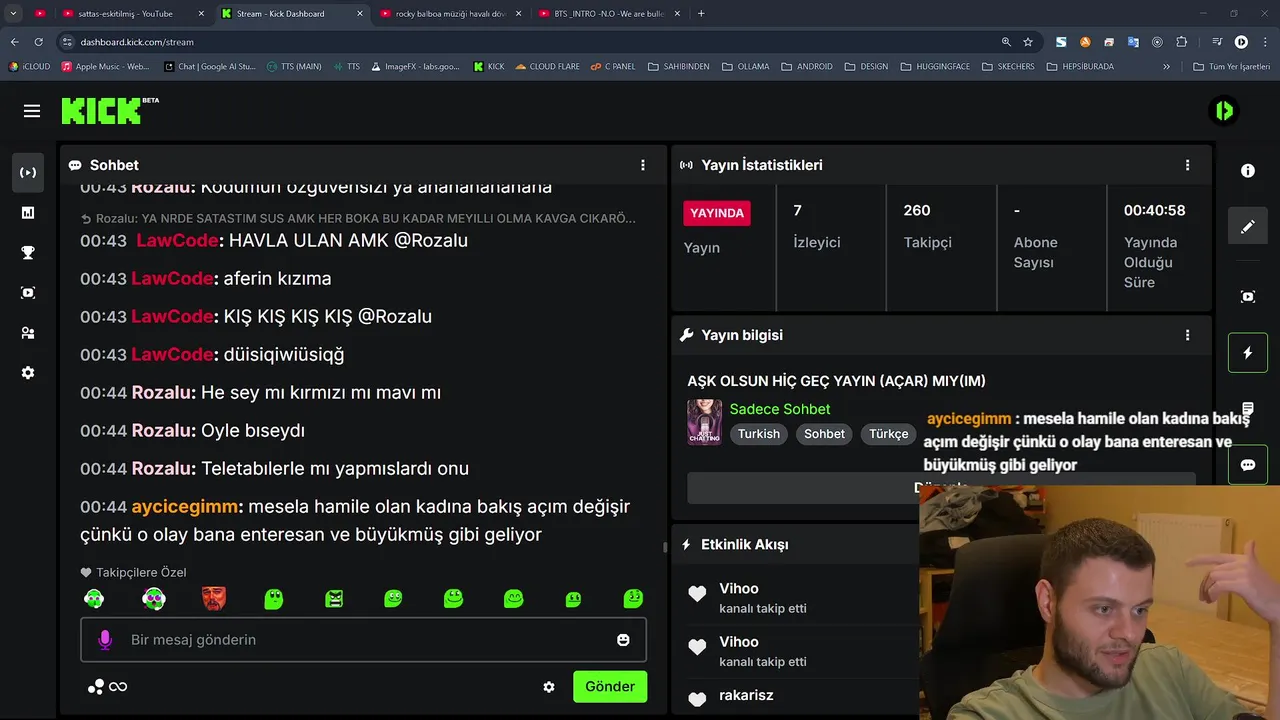Screen dimensions: 1280x720
Task: Open the Sohbet panel three-dot menu
Action: coord(643,165)
